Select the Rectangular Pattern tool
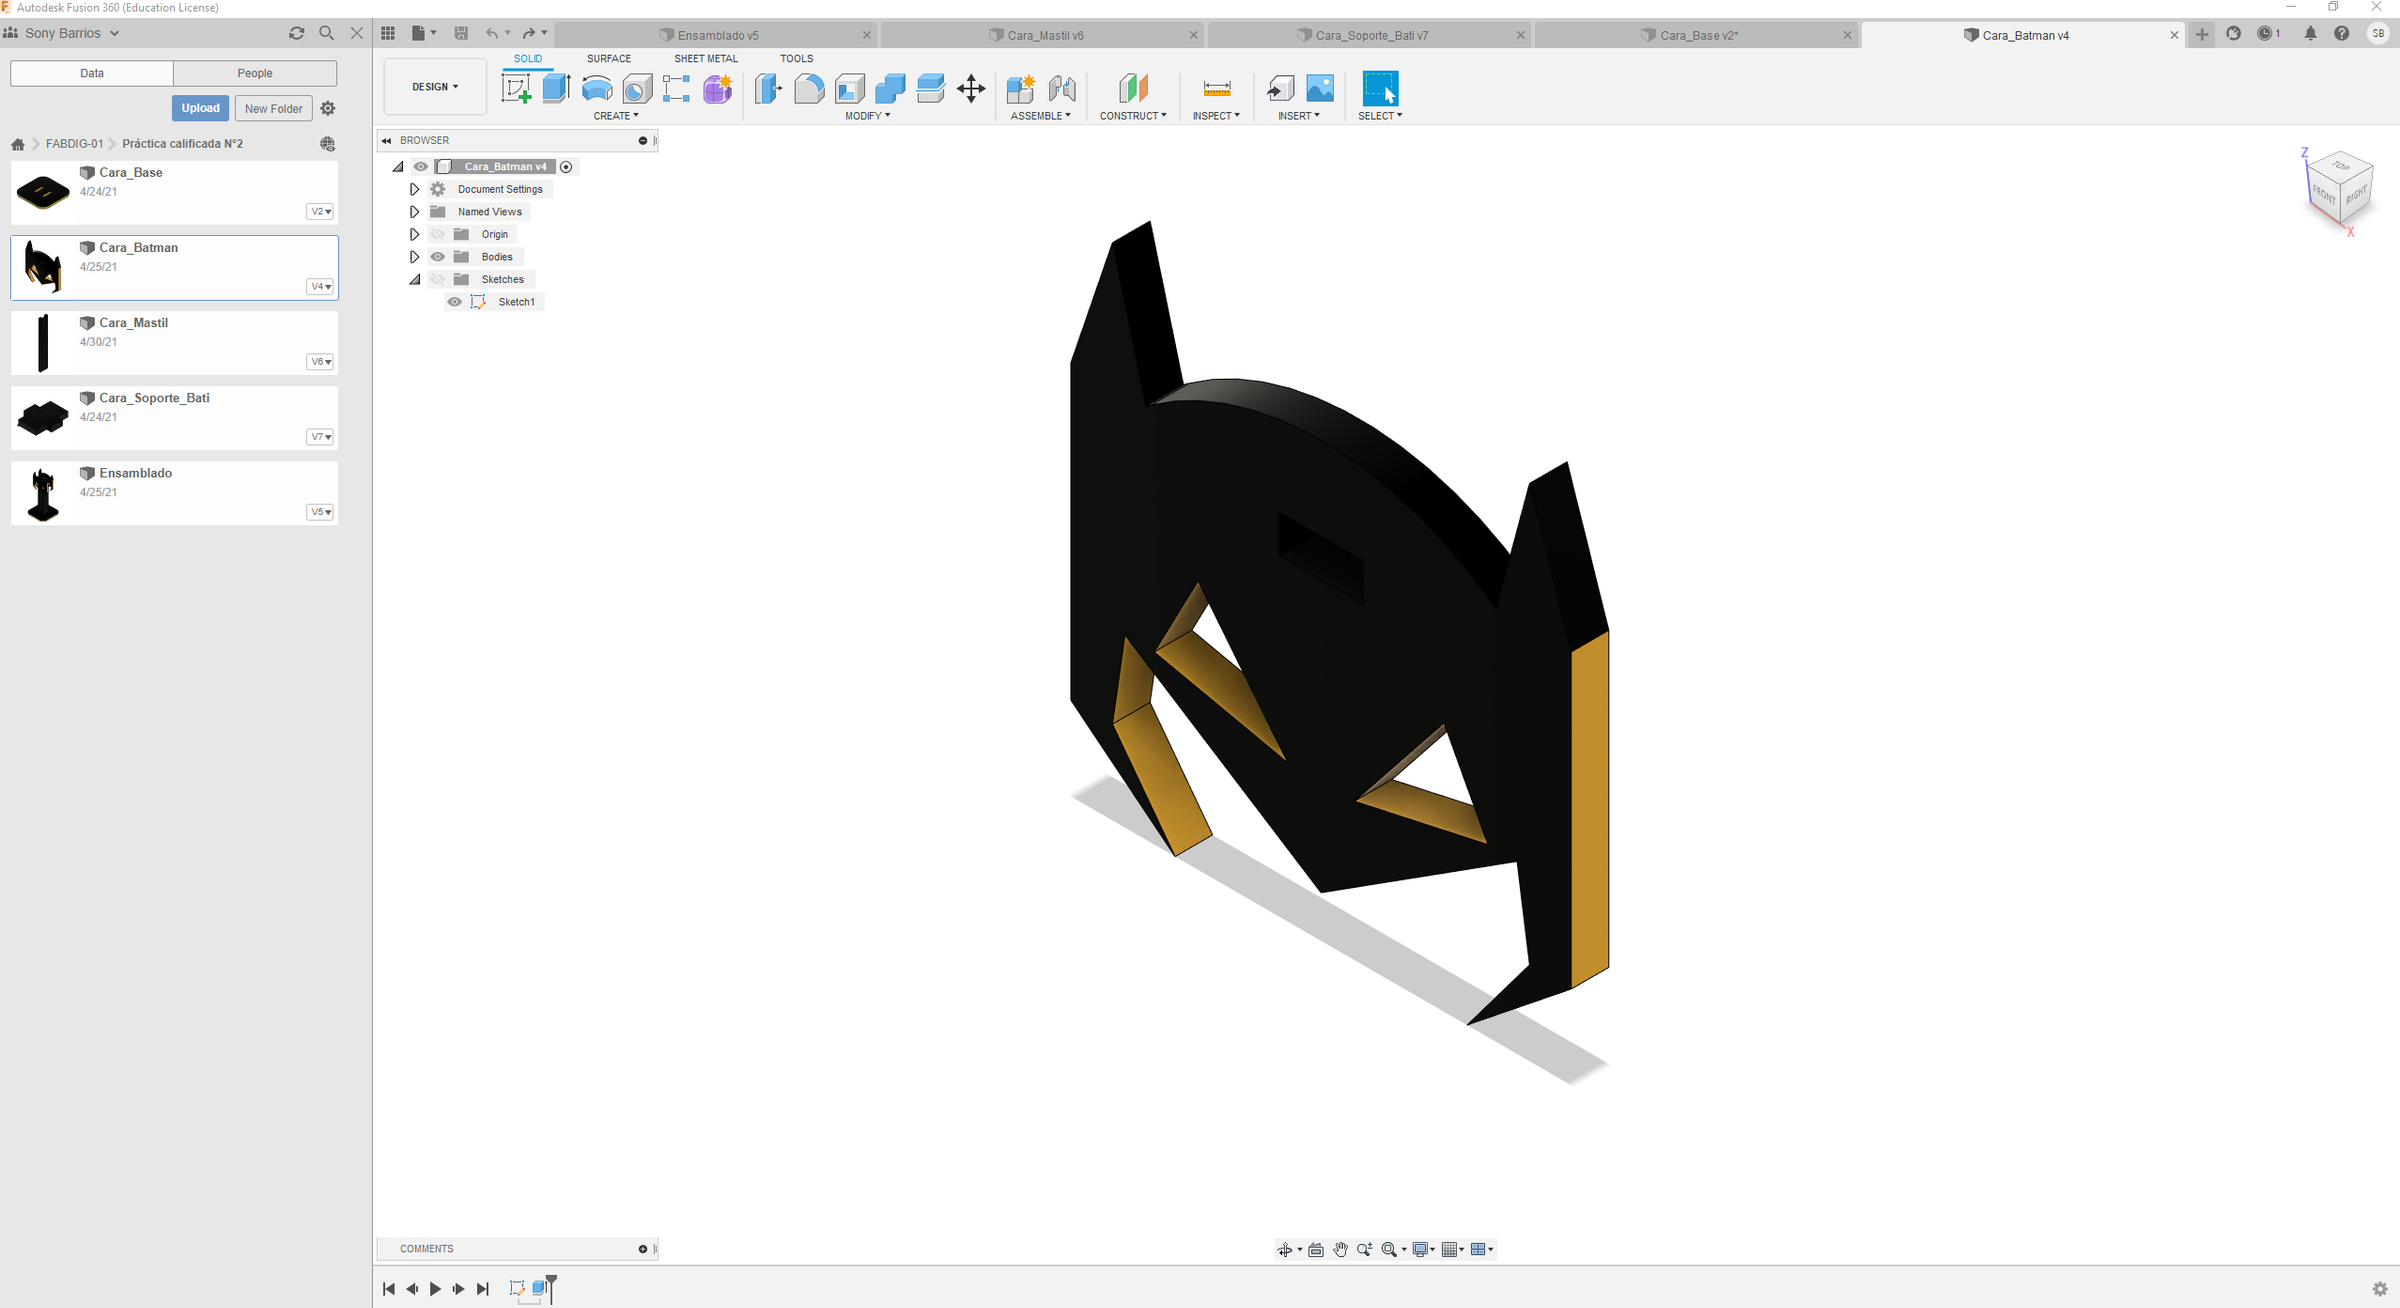The width and height of the screenshot is (2400, 1308). point(677,89)
